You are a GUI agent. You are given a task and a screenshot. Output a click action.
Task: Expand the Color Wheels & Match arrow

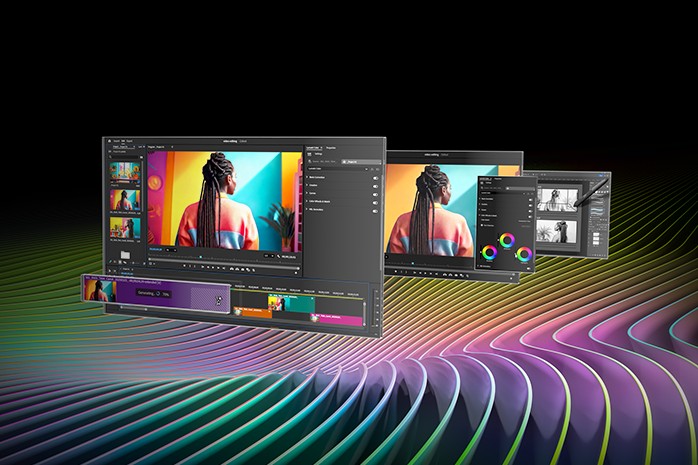click(x=307, y=201)
